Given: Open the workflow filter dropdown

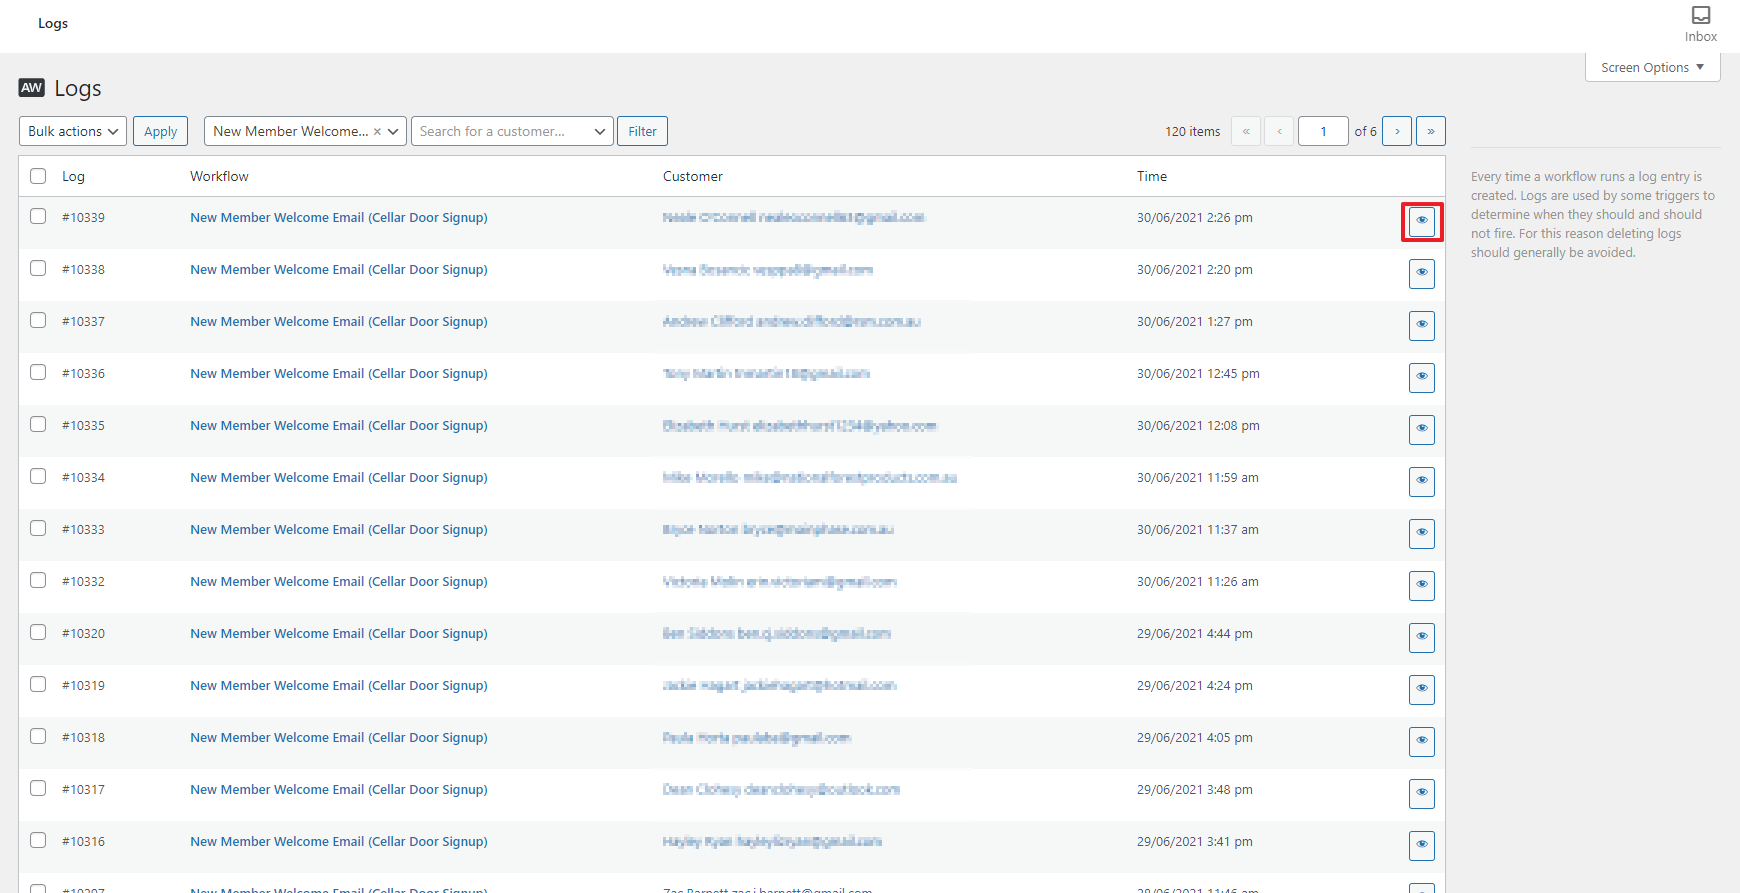Looking at the screenshot, I should [305, 131].
